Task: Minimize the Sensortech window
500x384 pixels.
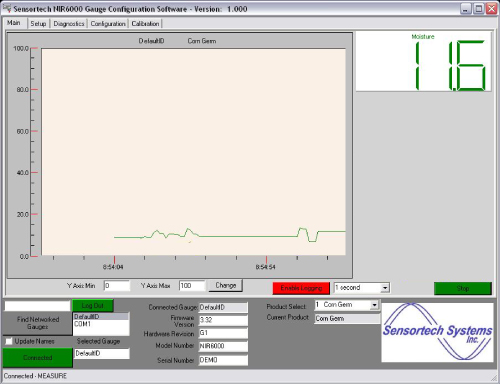Action: (466, 9)
